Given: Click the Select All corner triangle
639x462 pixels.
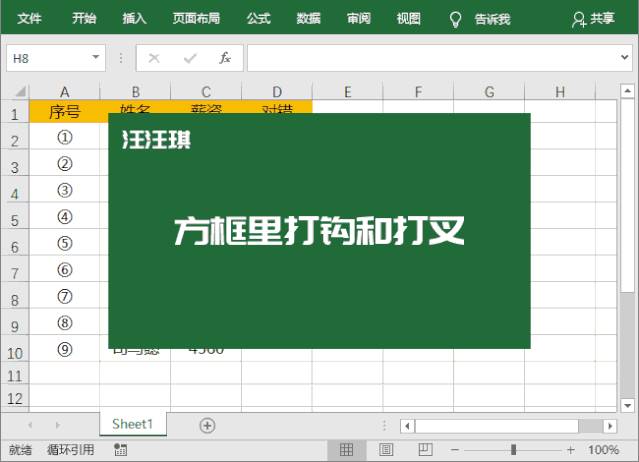Looking at the screenshot, I should 20,91.
